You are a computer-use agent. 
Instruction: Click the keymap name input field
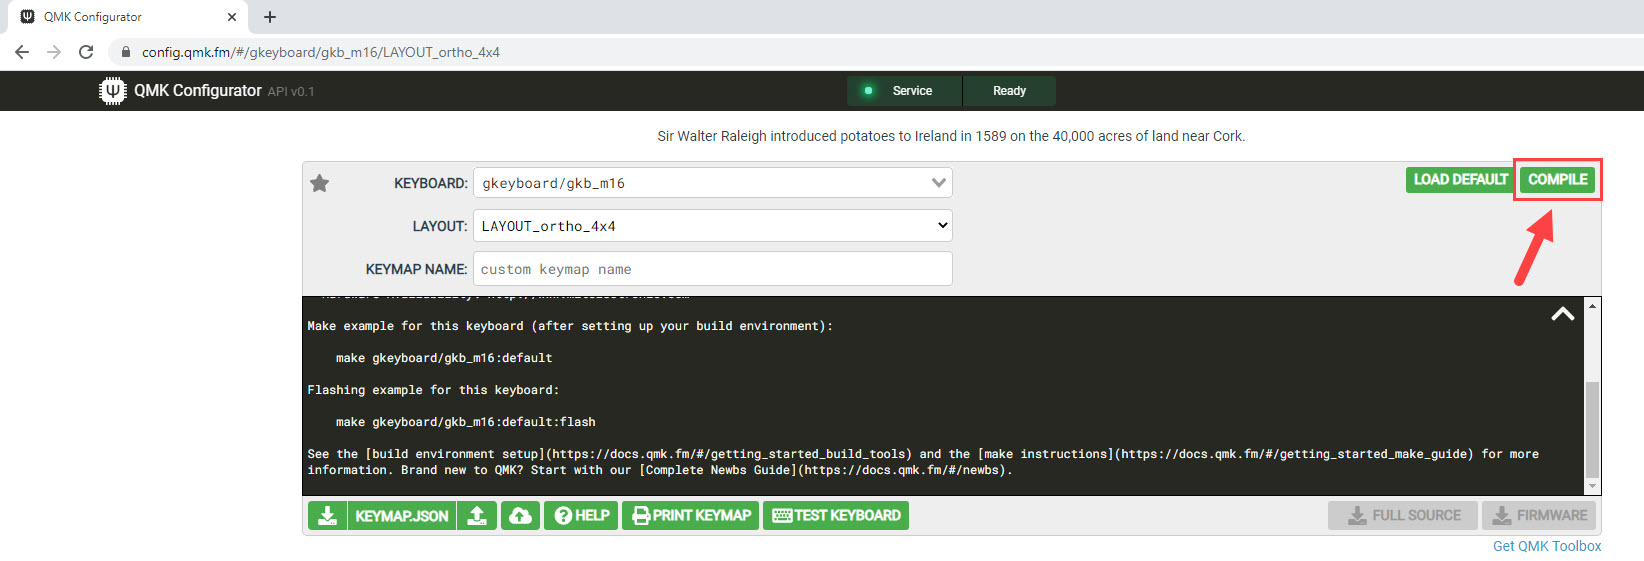pos(713,269)
